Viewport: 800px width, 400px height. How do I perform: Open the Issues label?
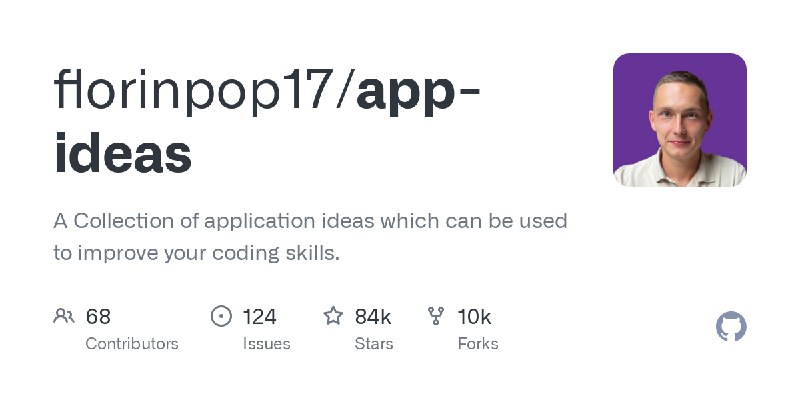coord(266,344)
